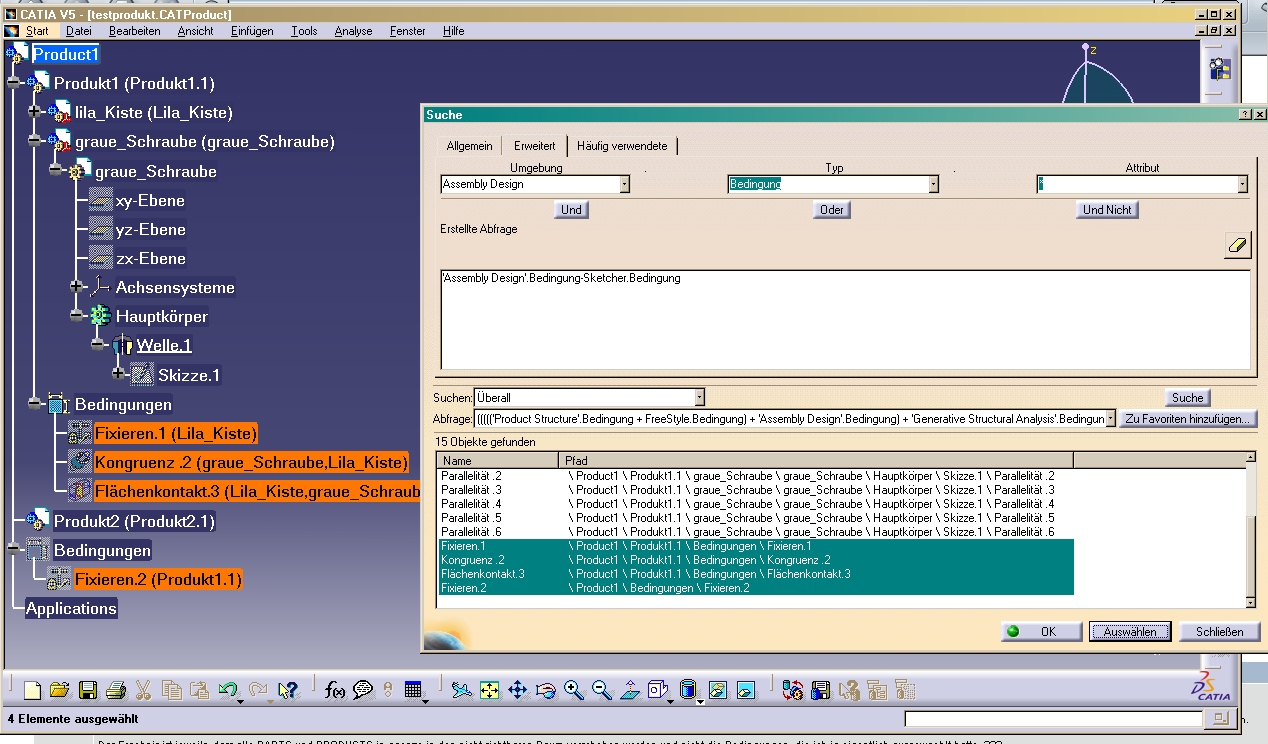The image size is (1268, 744).
Task: Select the Pan view tool
Action: [518, 690]
